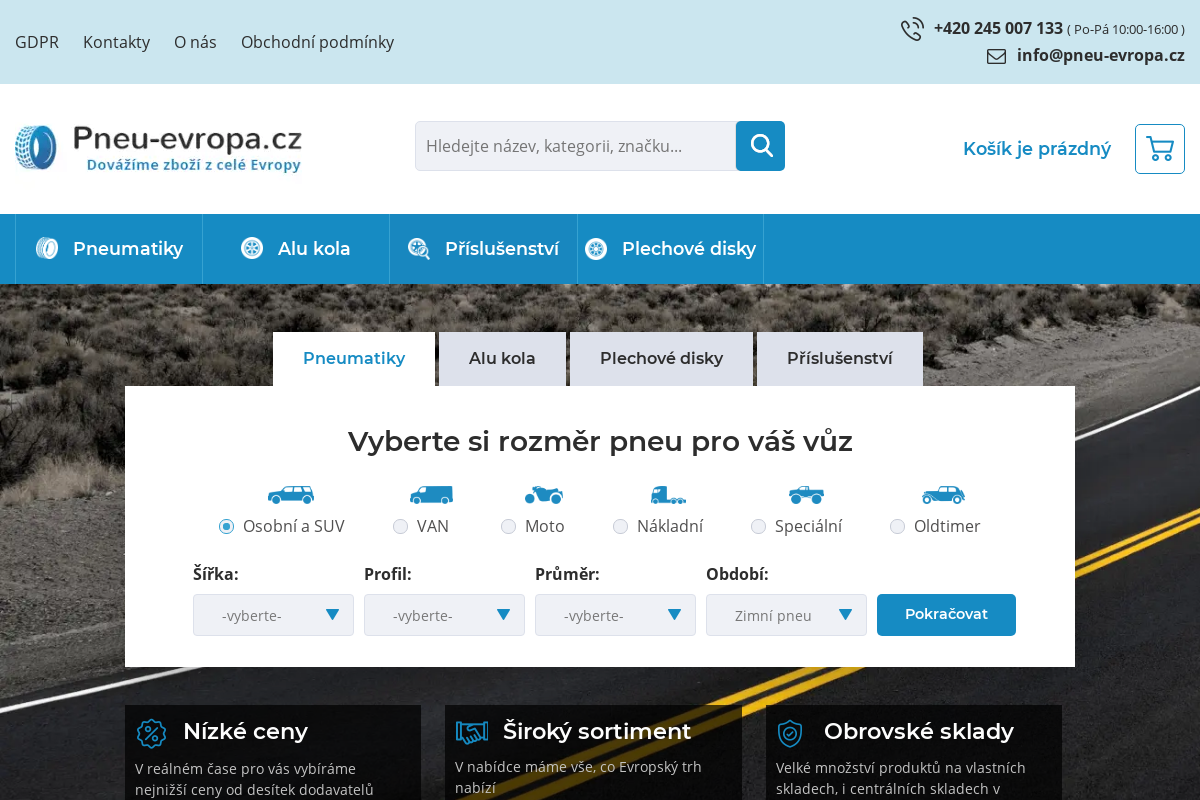Expand the Průměr selection list
The width and height of the screenshot is (1200, 800).
click(615, 615)
